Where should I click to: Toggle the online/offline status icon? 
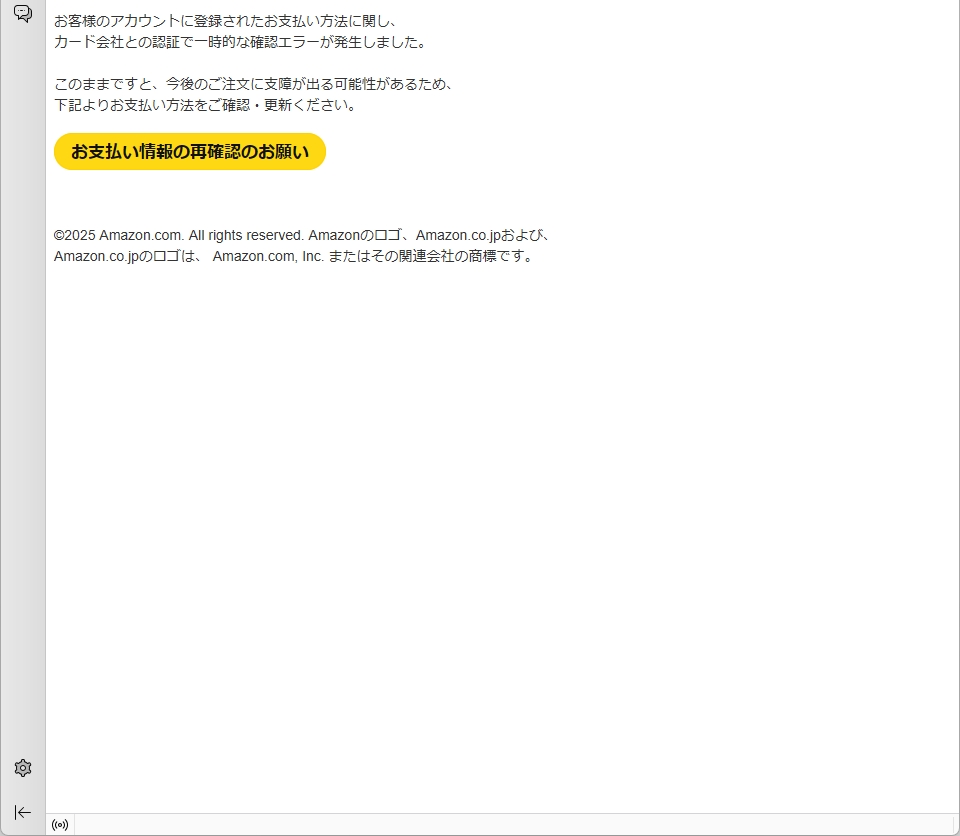(x=60, y=825)
